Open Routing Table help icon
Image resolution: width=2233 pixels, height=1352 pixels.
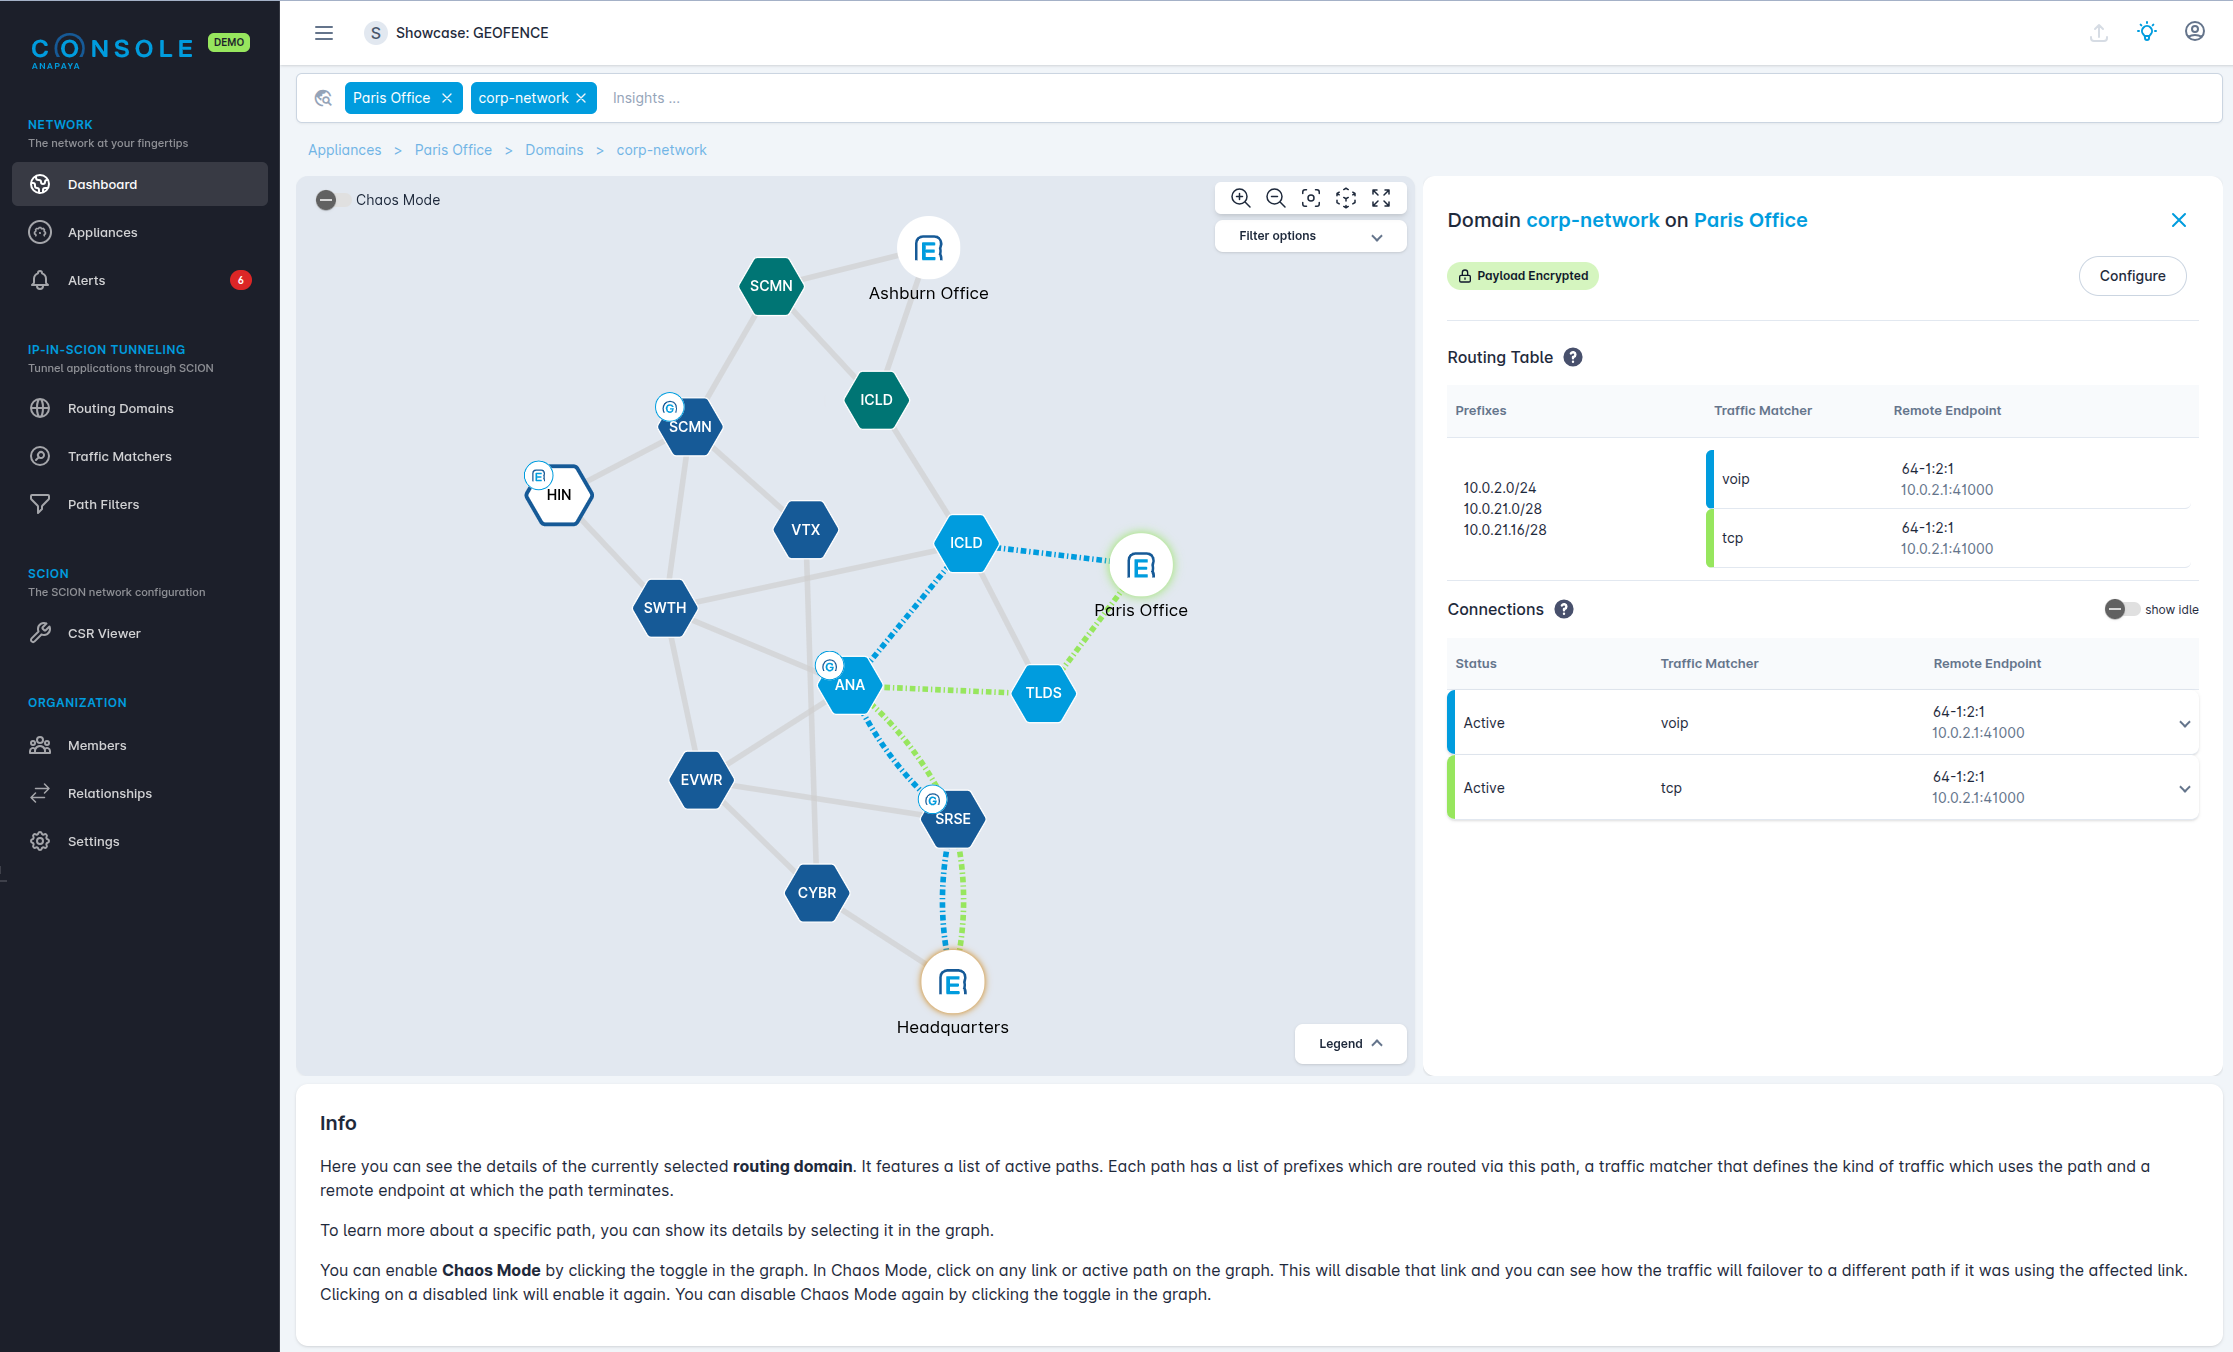(1573, 357)
